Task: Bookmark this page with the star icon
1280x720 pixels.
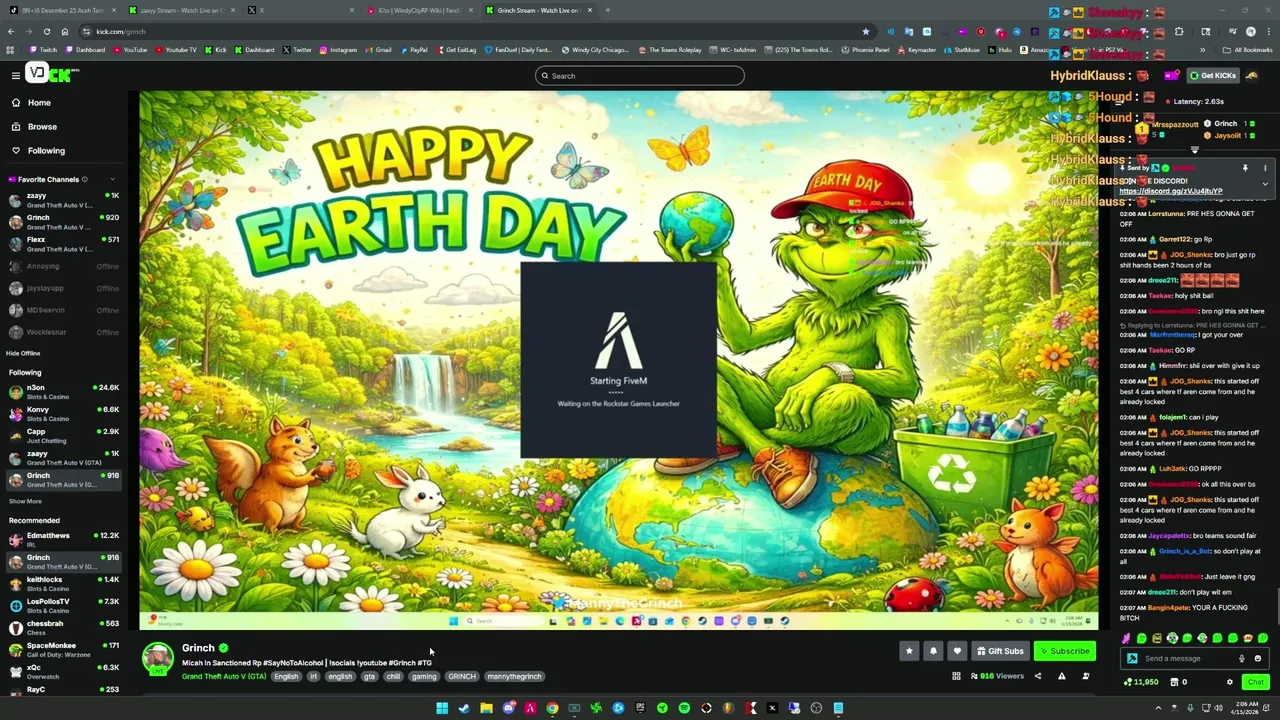Action: click(x=865, y=31)
